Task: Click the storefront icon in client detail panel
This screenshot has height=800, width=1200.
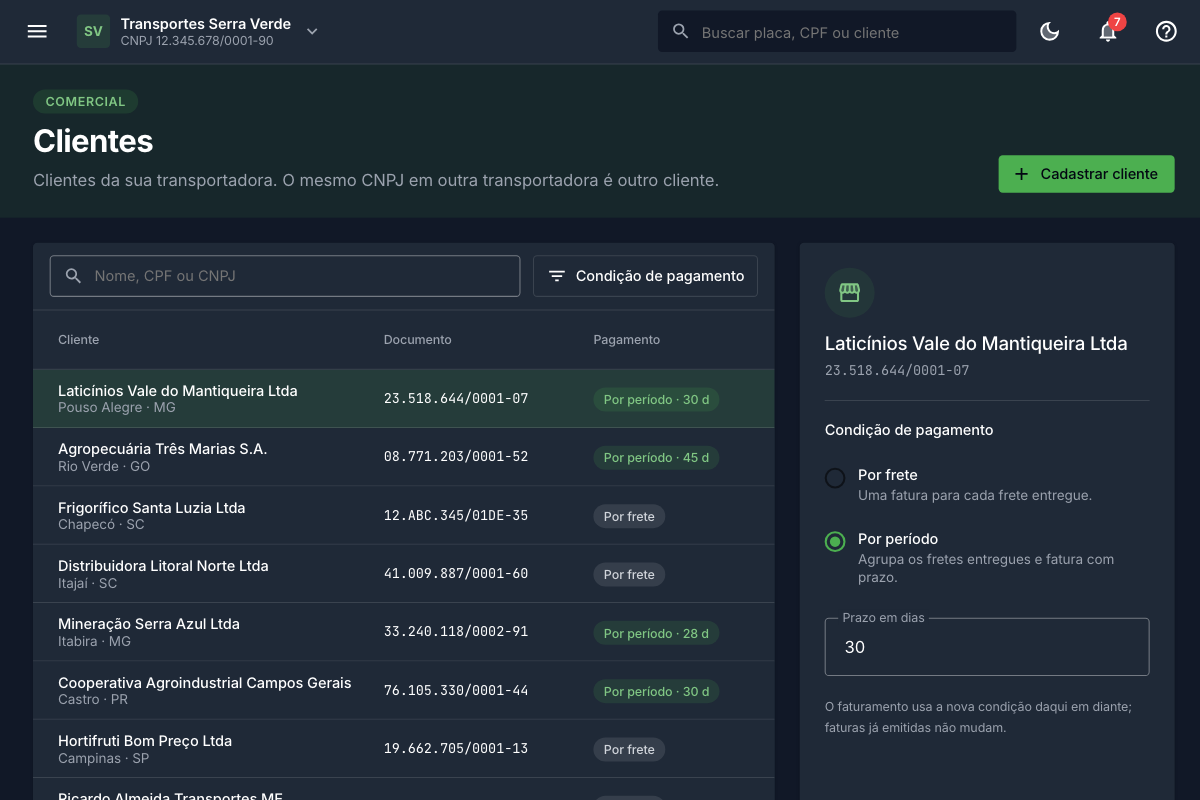Action: tap(849, 292)
